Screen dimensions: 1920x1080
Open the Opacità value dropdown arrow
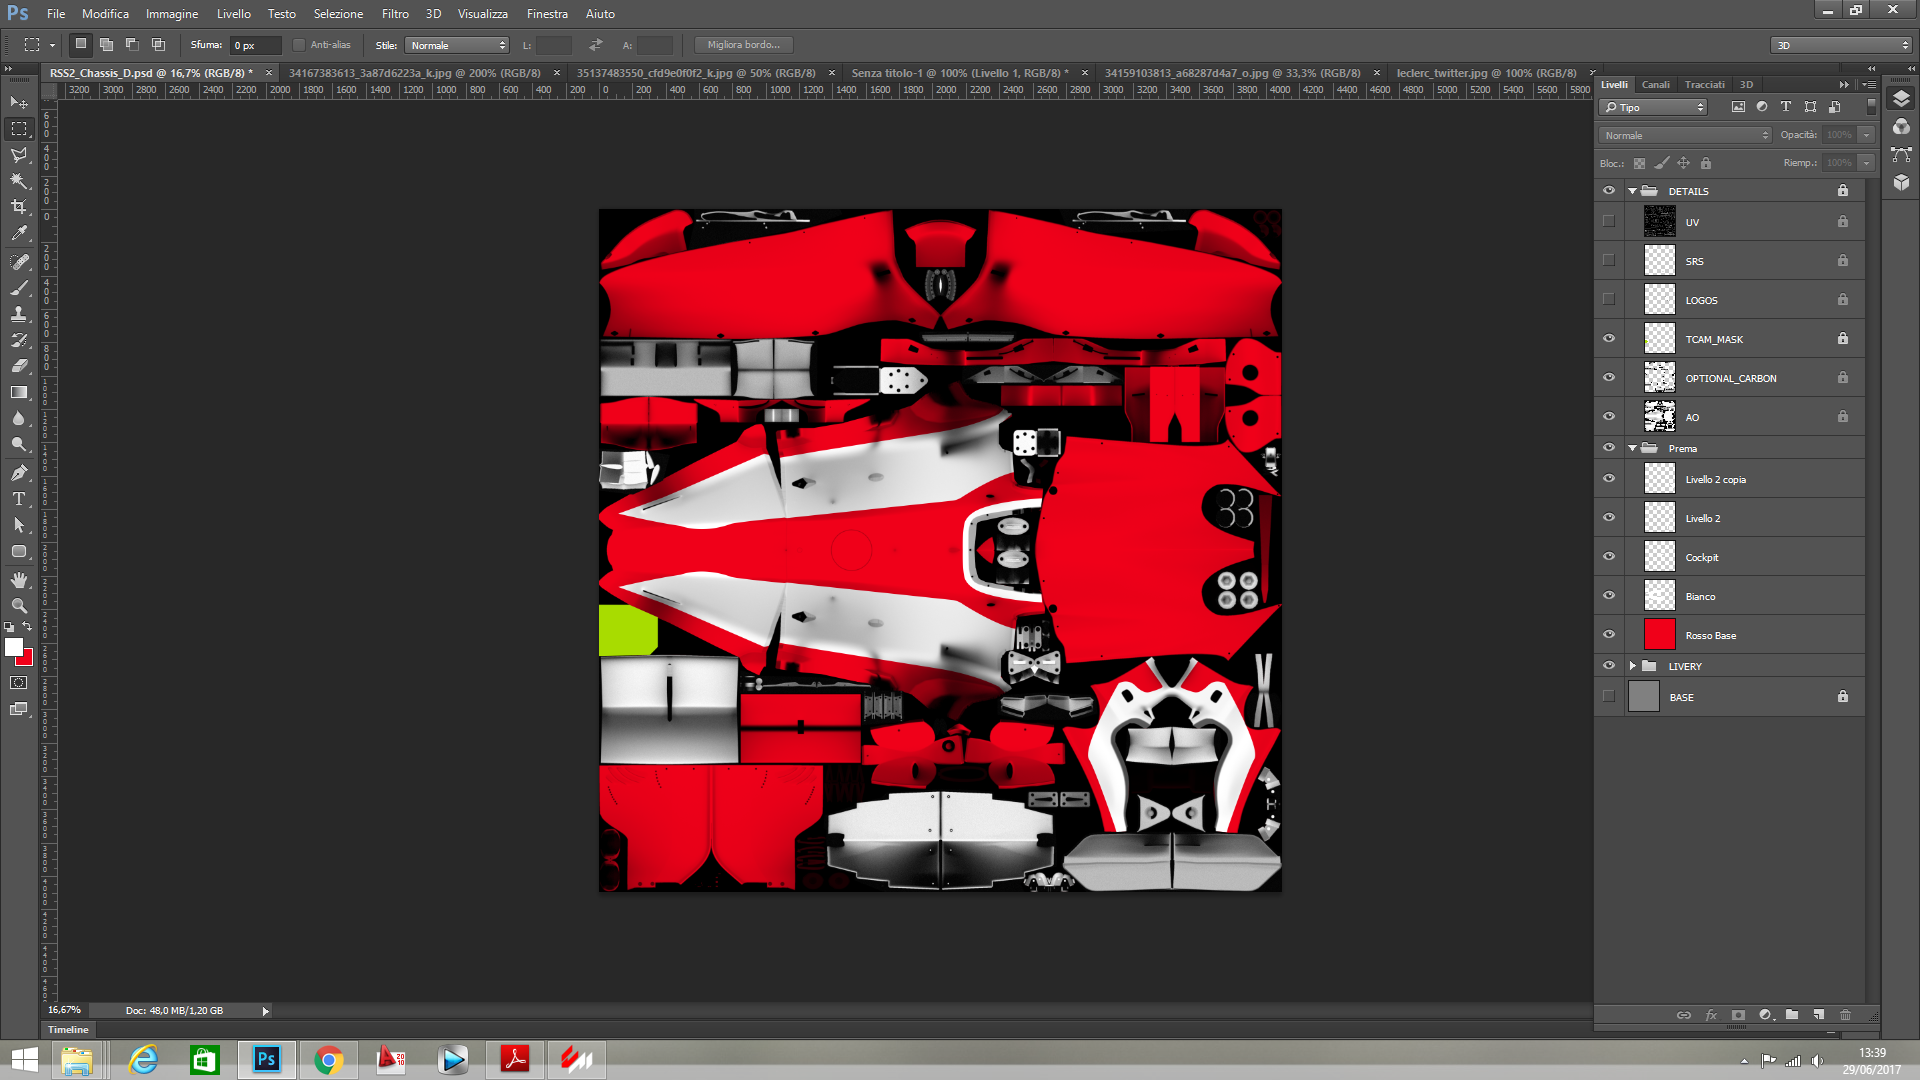(1867, 135)
